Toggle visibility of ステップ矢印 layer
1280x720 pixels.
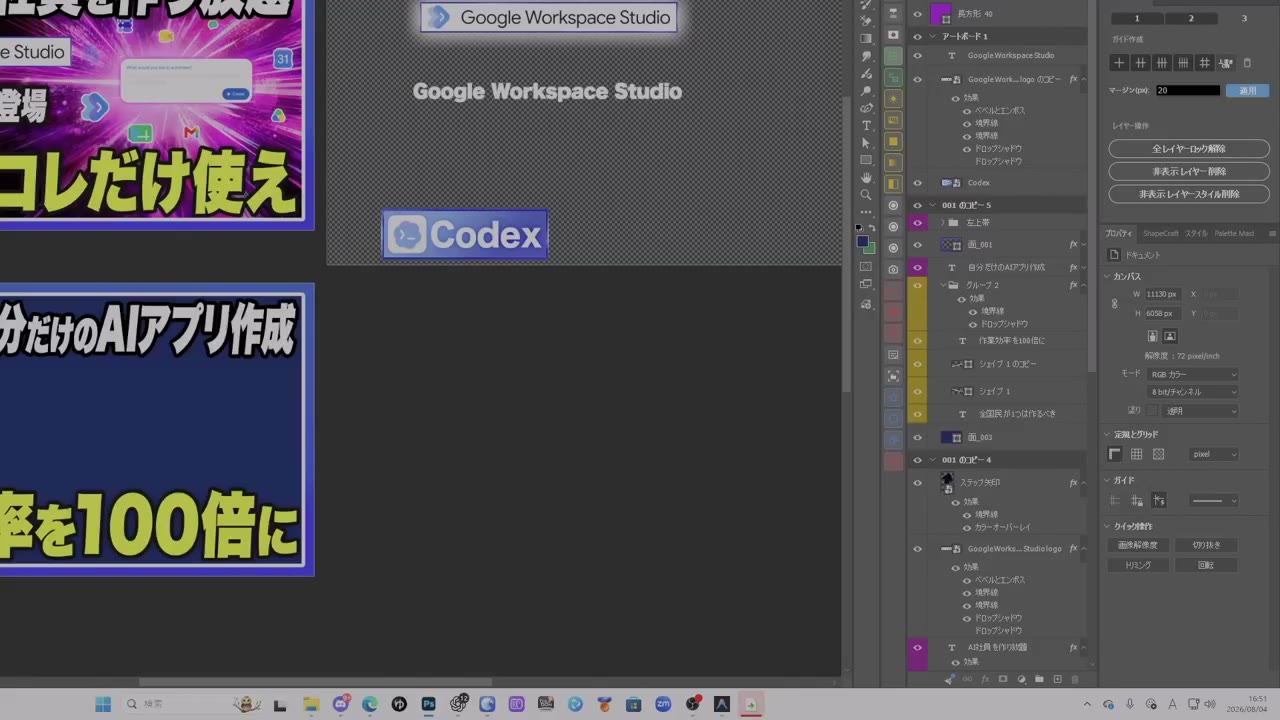(917, 483)
